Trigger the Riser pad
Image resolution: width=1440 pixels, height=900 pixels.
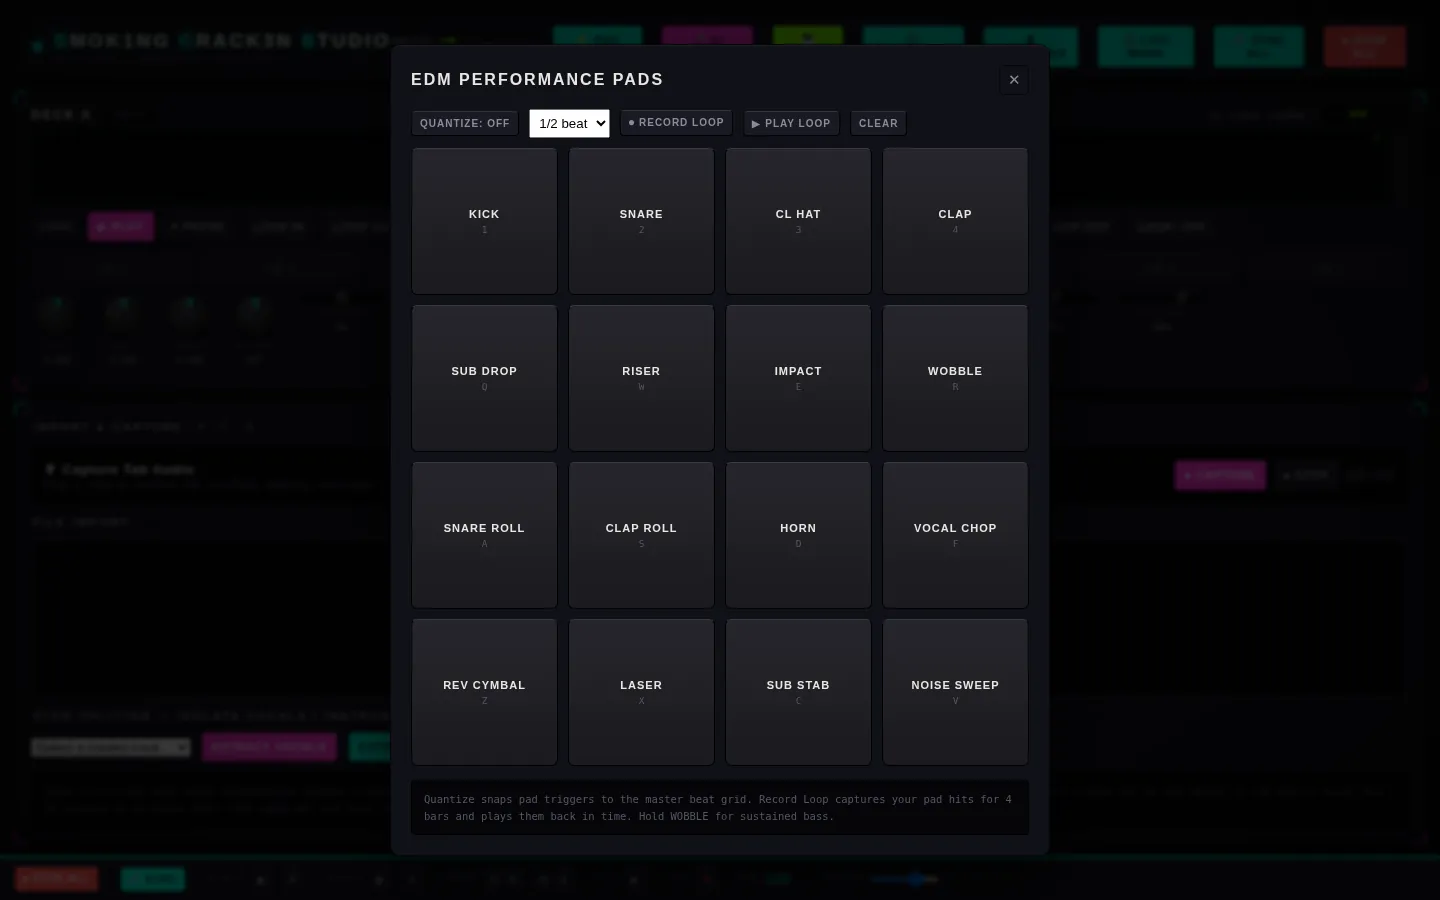click(641, 378)
